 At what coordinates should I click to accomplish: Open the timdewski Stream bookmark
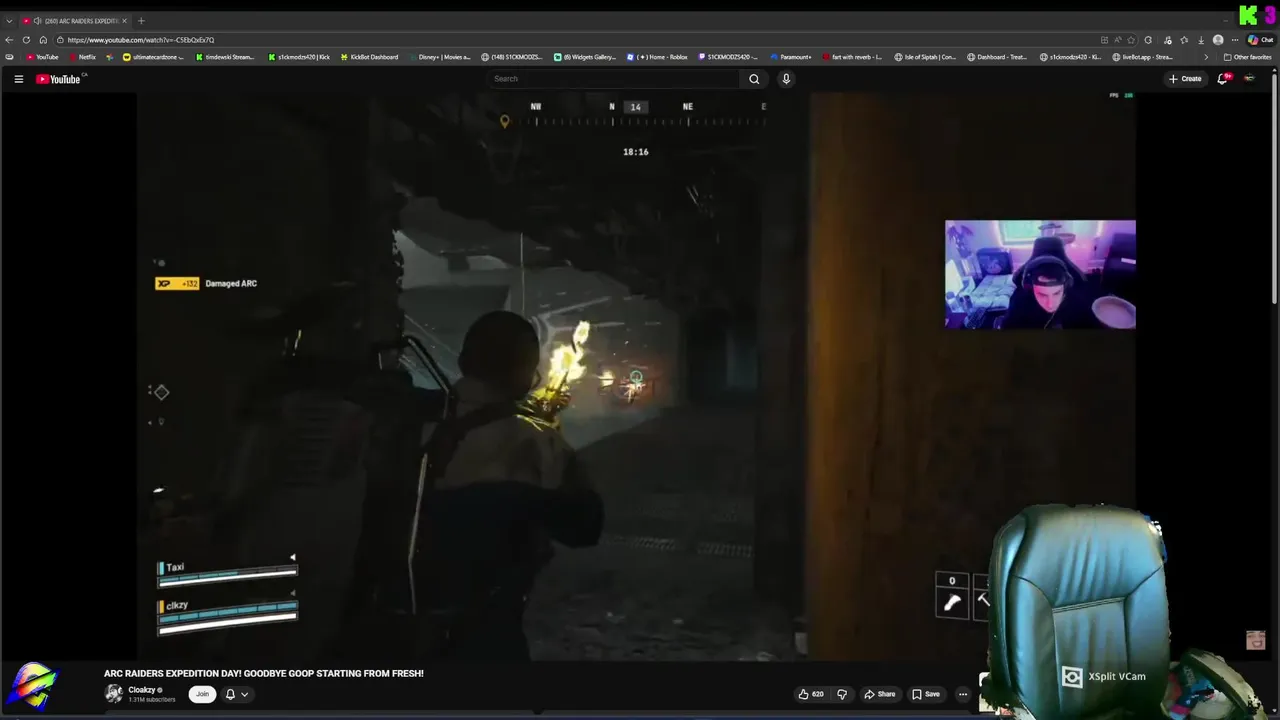point(225,57)
